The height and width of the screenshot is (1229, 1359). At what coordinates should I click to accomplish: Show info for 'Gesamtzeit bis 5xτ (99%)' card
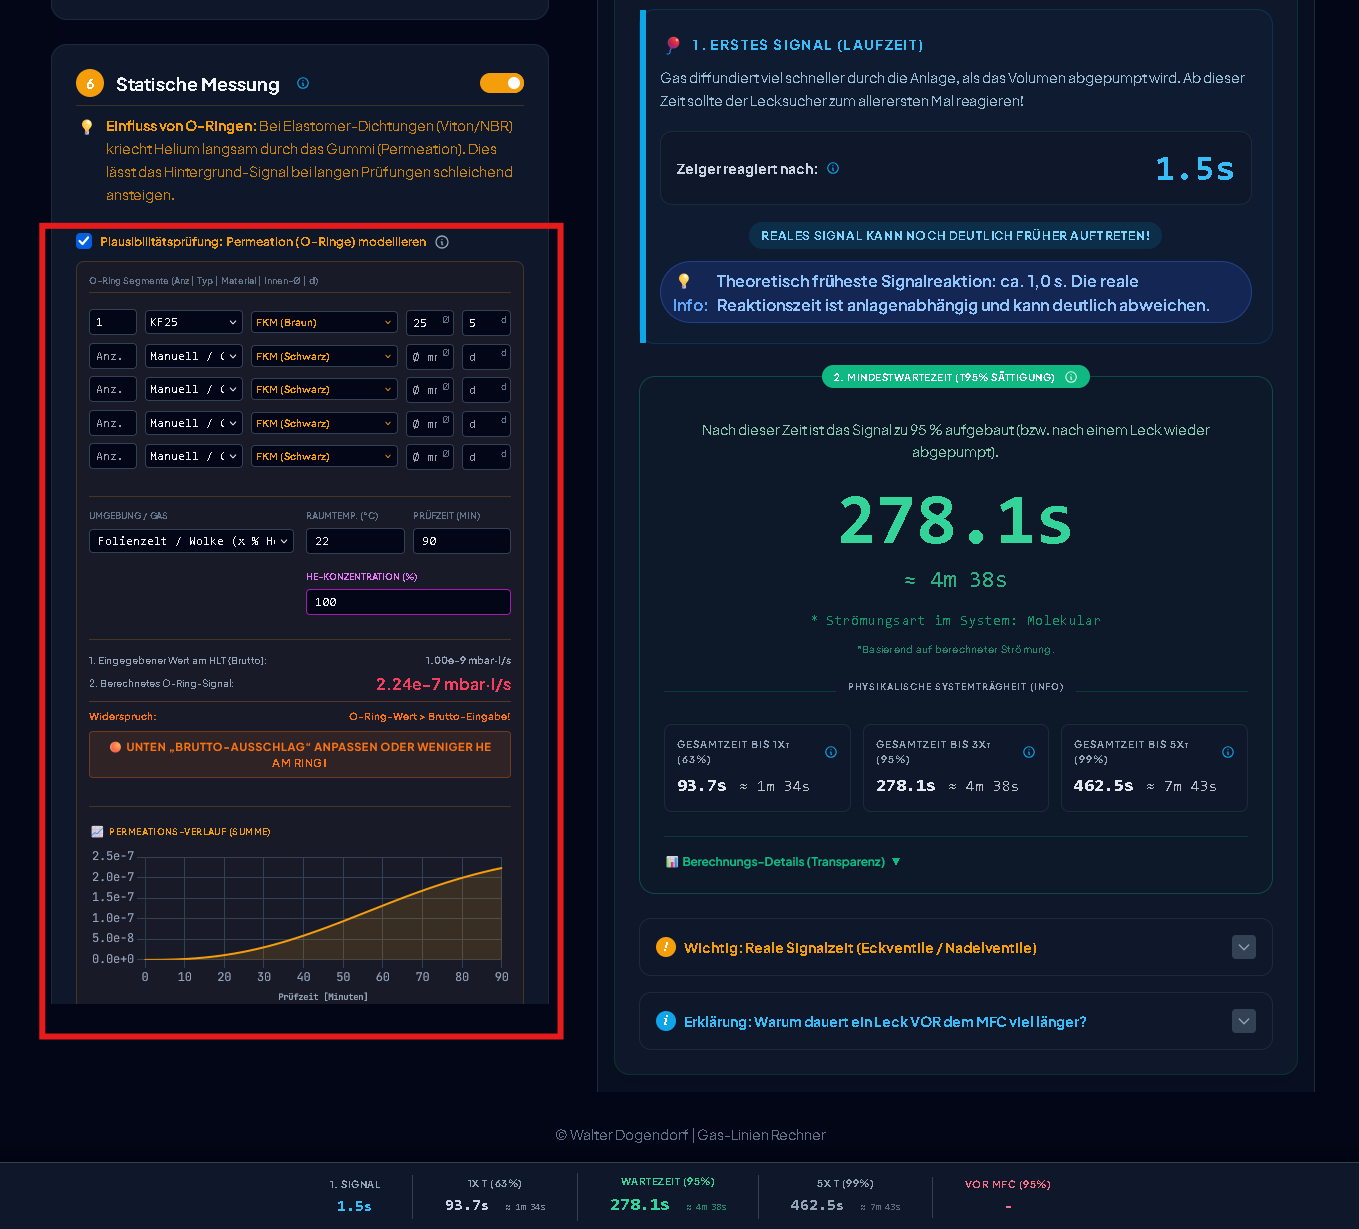tap(1228, 752)
